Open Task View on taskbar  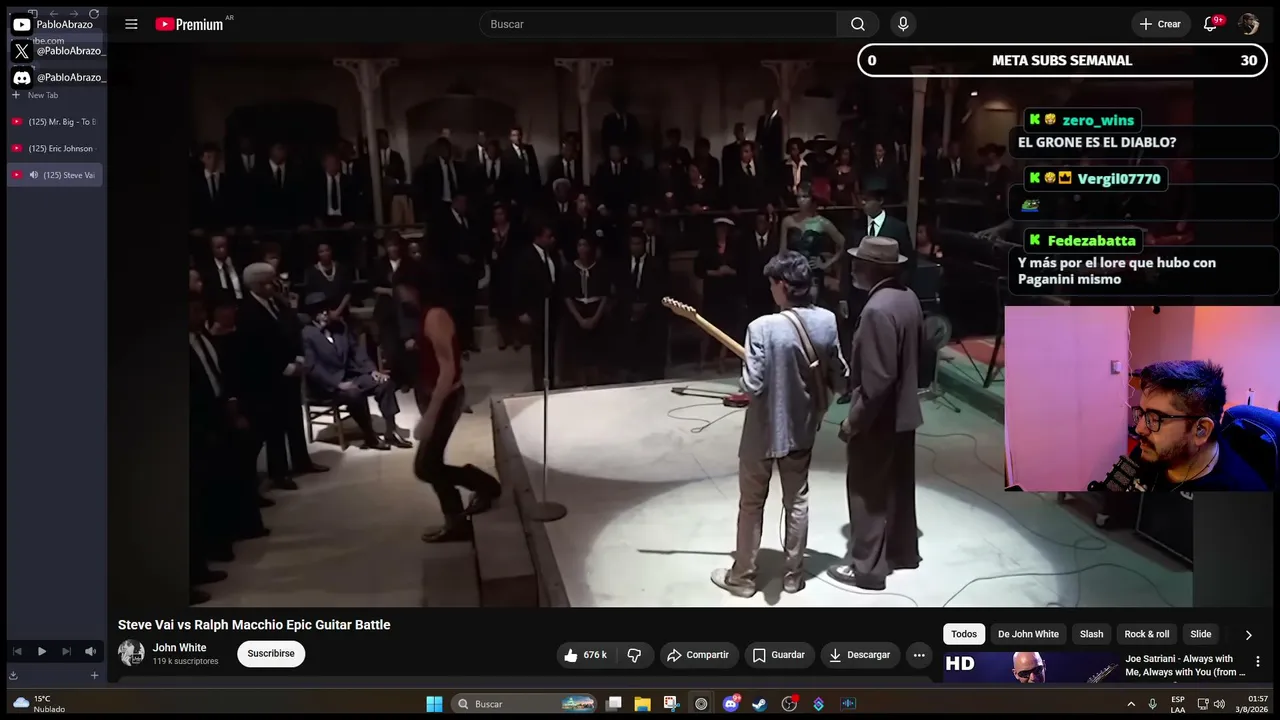(614, 704)
